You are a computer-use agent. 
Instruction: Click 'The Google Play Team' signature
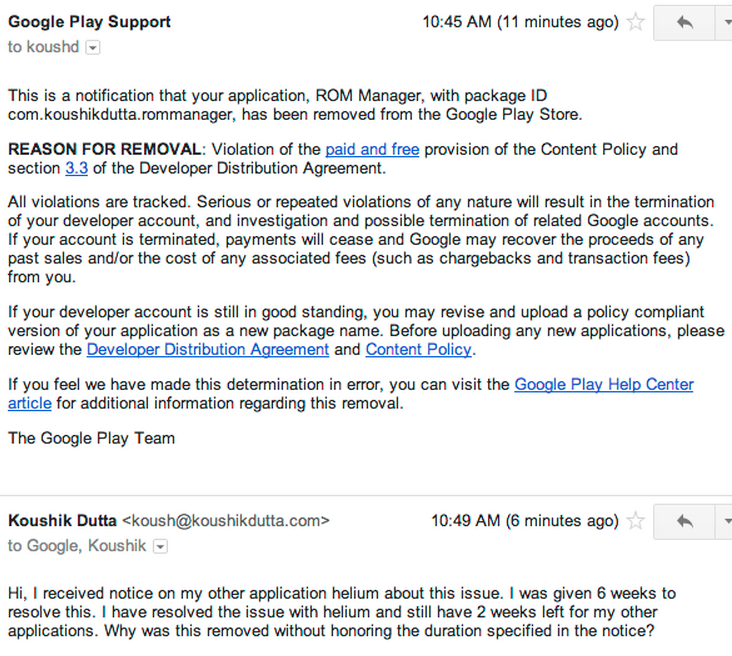pyautogui.click(x=92, y=438)
